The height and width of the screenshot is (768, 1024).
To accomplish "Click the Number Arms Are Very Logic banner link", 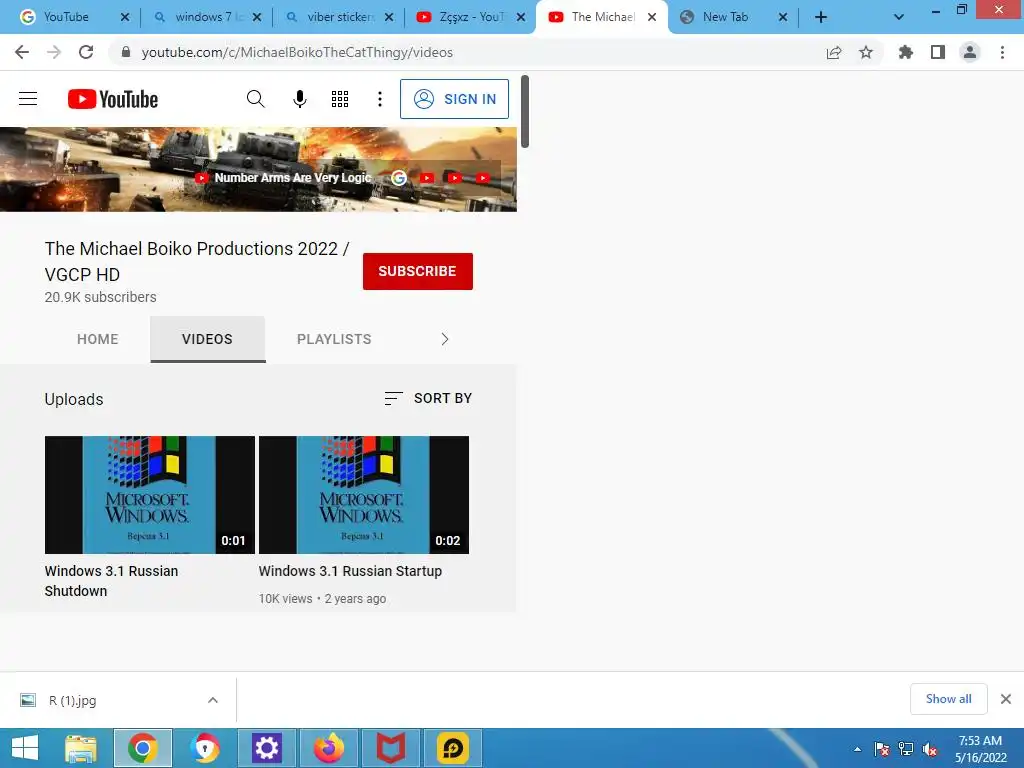I will coord(283,178).
